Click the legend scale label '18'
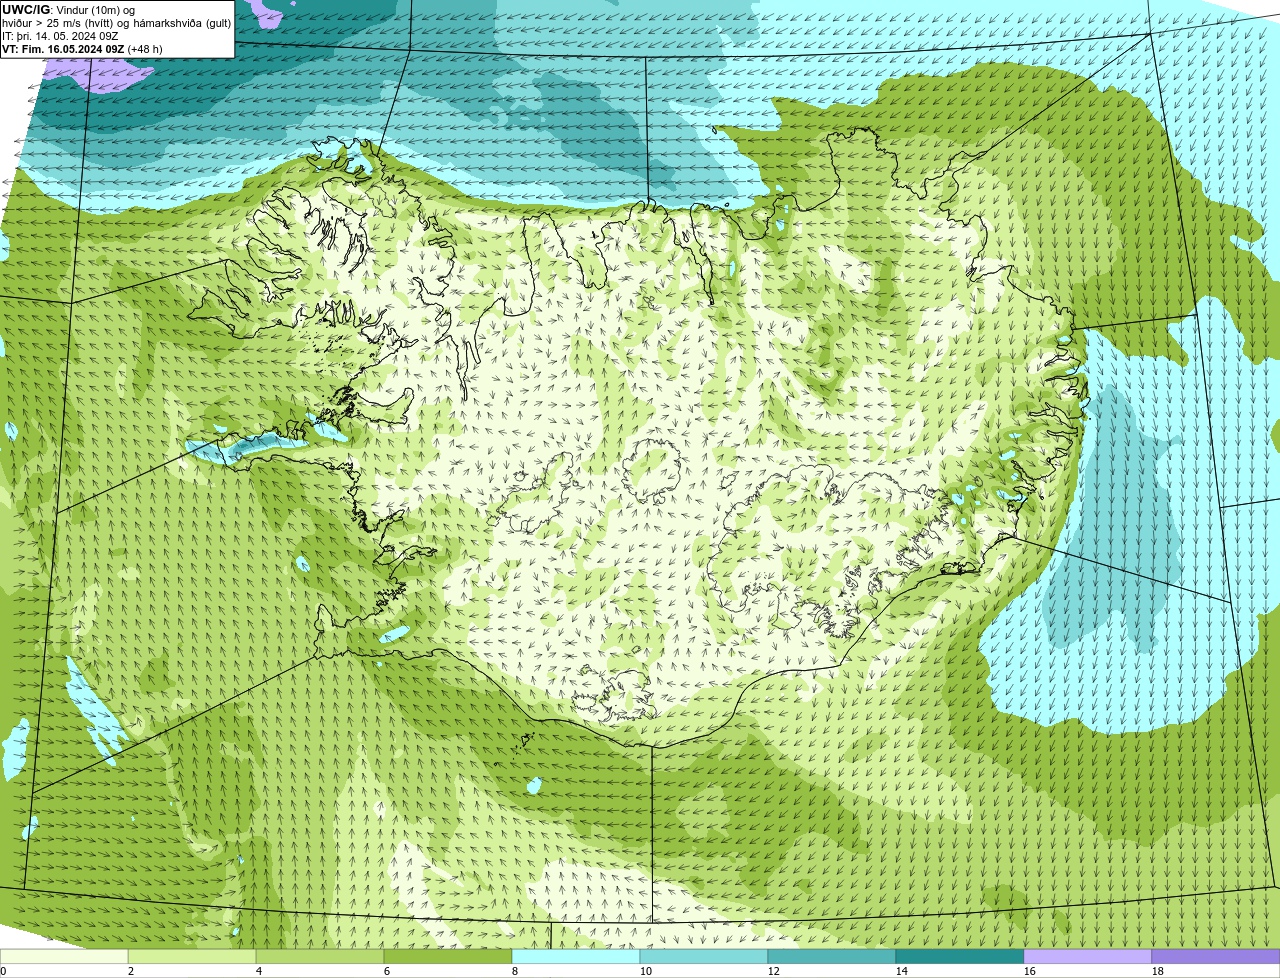Screen dimensions: 1280x978 [x=1158, y=971]
